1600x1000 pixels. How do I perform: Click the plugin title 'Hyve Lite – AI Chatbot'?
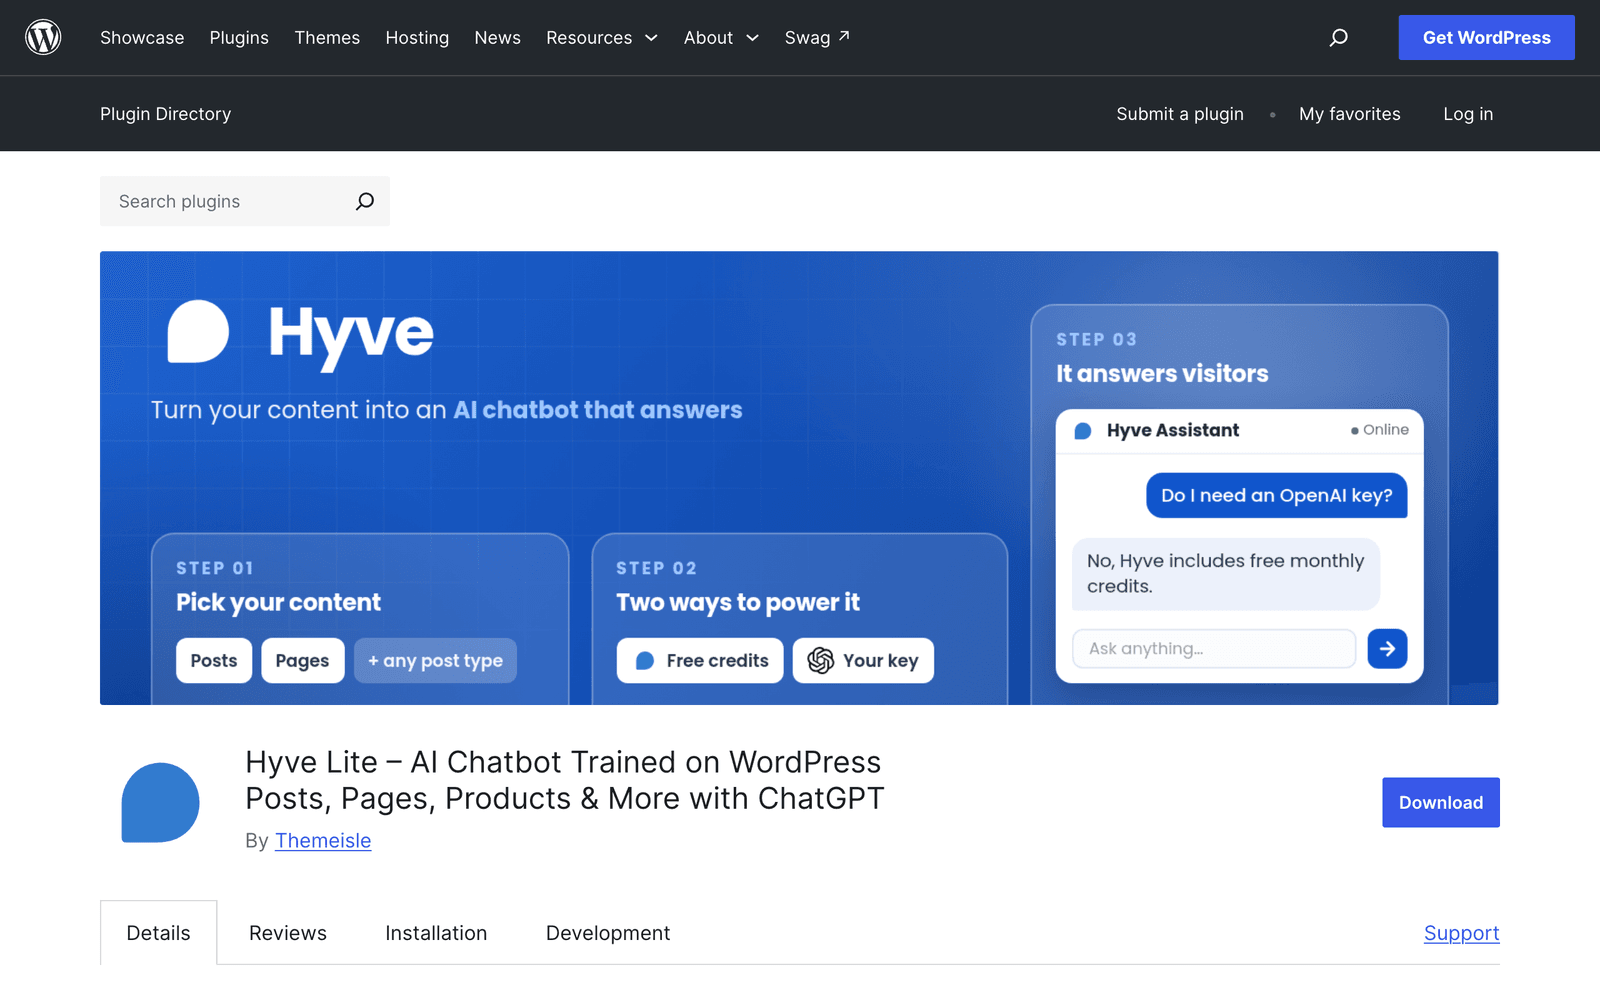pos(564,780)
